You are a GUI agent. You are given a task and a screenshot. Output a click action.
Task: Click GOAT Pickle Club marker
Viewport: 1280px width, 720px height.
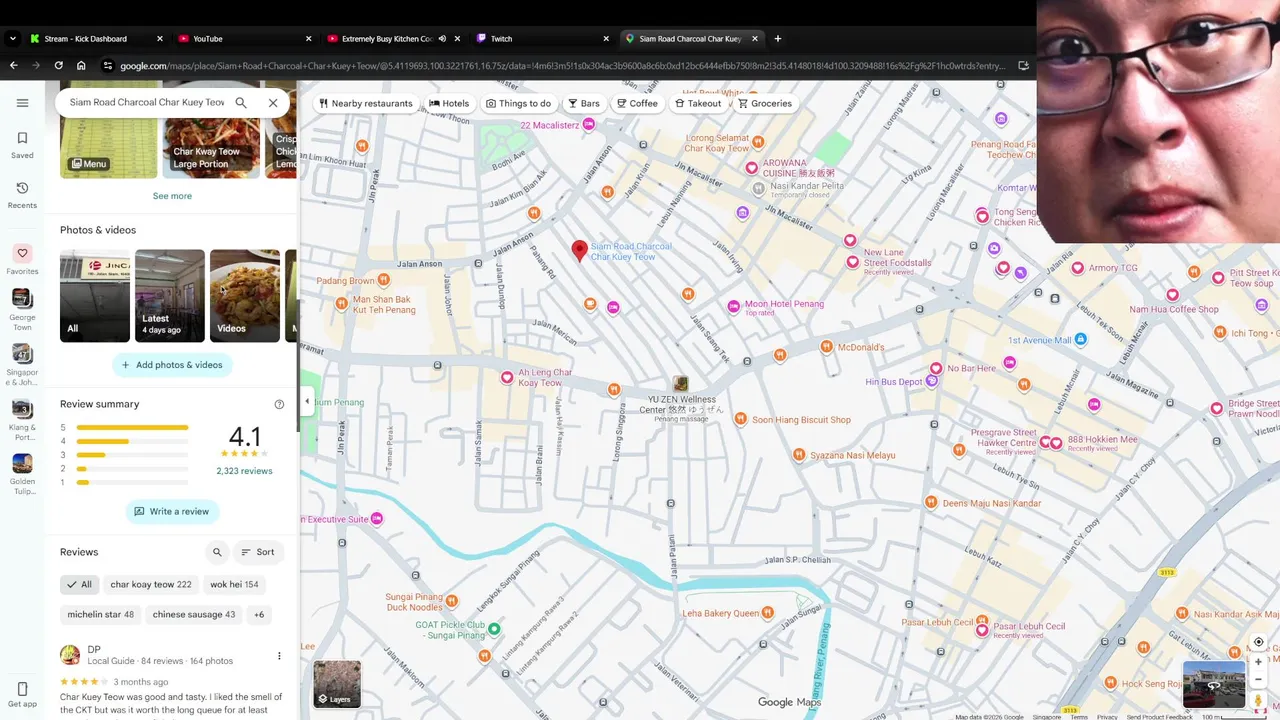tap(494, 629)
